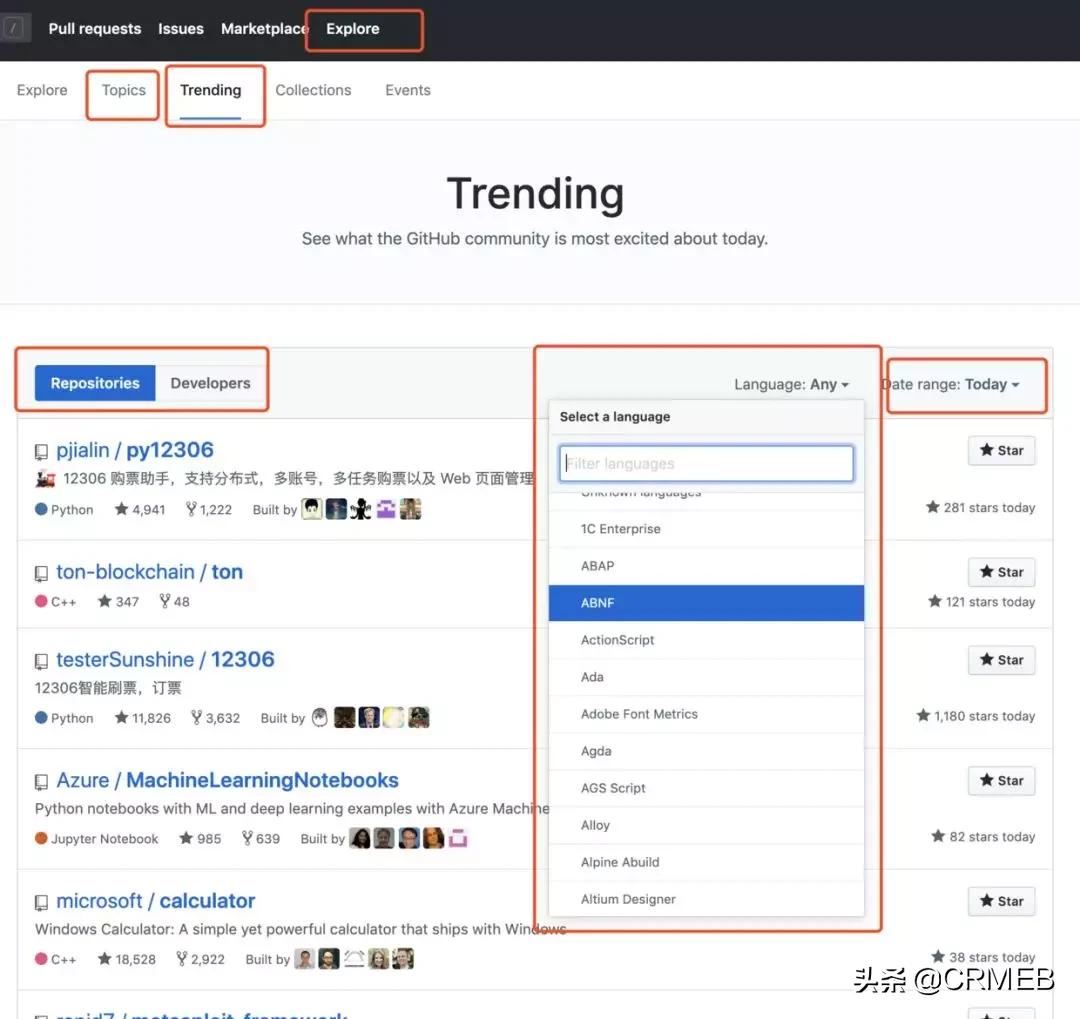The width and height of the screenshot is (1080, 1019).
Task: Select the highlighted ABNF language
Action: coord(706,604)
